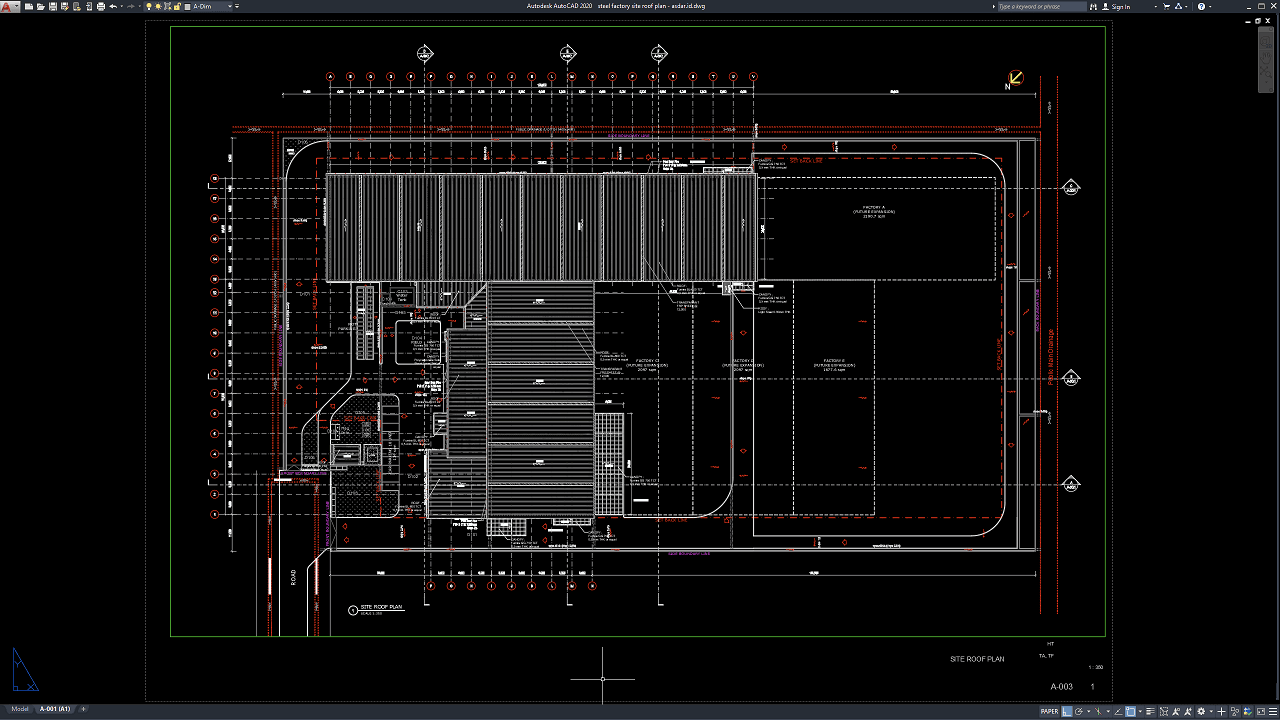
Task: Toggle layer freeze sun icon for A-Dim
Action: tap(158, 6)
